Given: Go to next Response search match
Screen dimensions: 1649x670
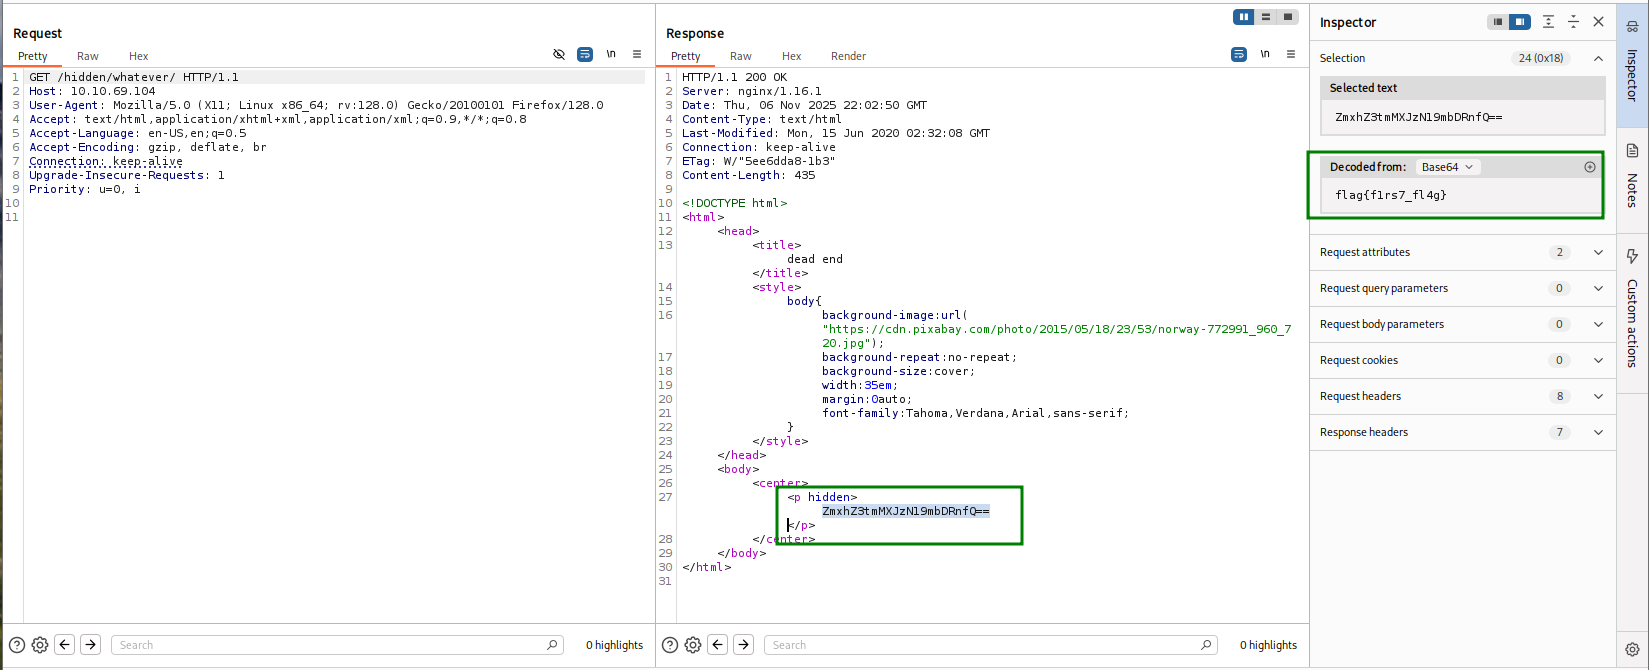Looking at the screenshot, I should coord(744,645).
